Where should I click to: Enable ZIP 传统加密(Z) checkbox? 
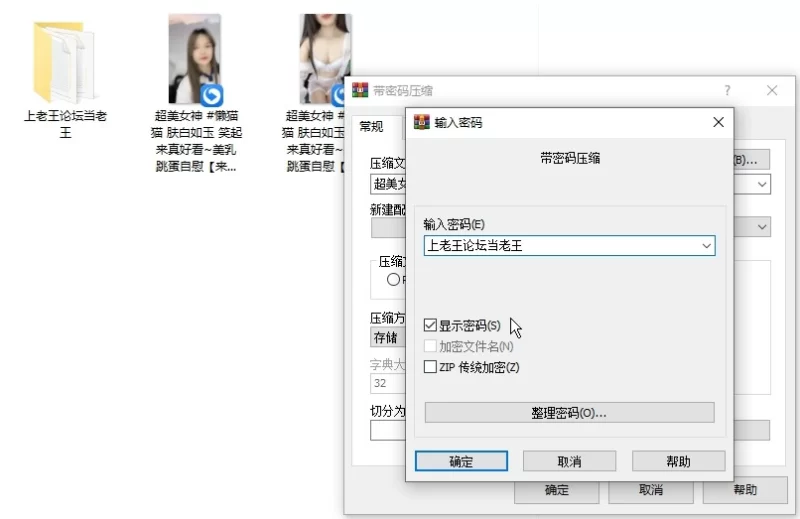coord(430,367)
